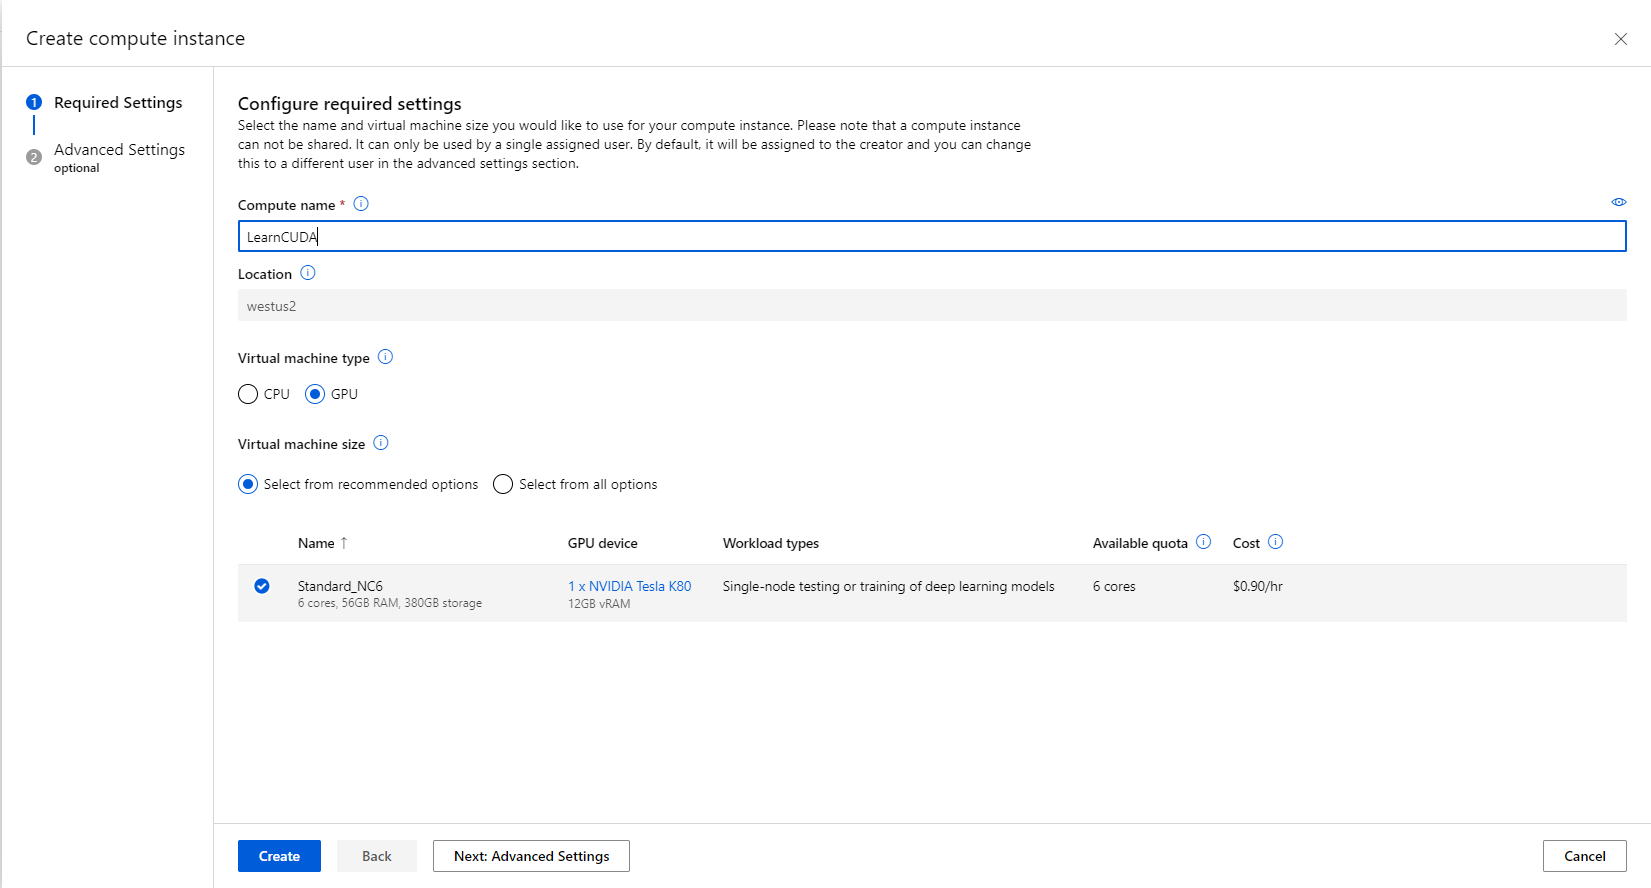Click the Cancel button
The width and height of the screenshot is (1651, 888).
tap(1584, 856)
